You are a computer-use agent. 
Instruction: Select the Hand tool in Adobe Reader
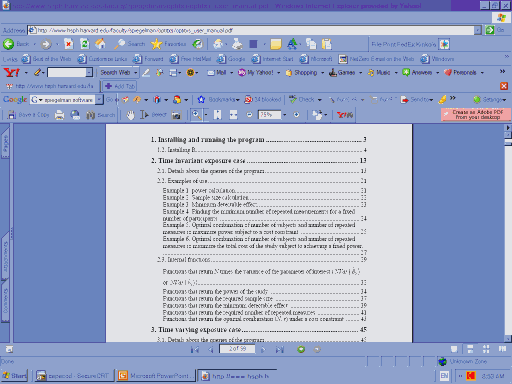[130, 115]
